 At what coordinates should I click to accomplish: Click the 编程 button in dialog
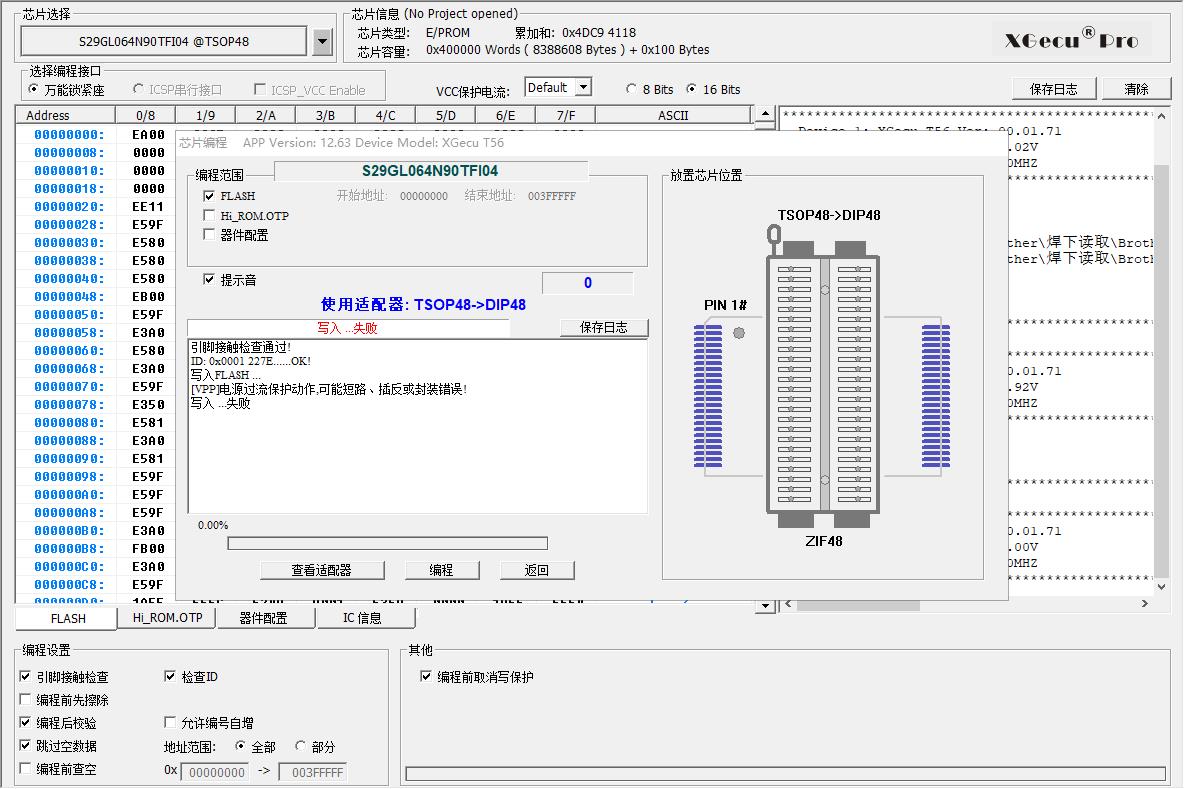[441, 570]
